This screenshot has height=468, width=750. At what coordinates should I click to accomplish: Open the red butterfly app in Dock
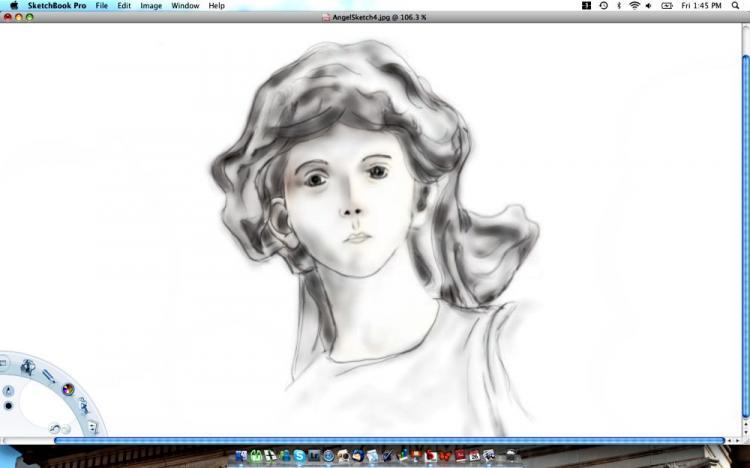pos(445,457)
